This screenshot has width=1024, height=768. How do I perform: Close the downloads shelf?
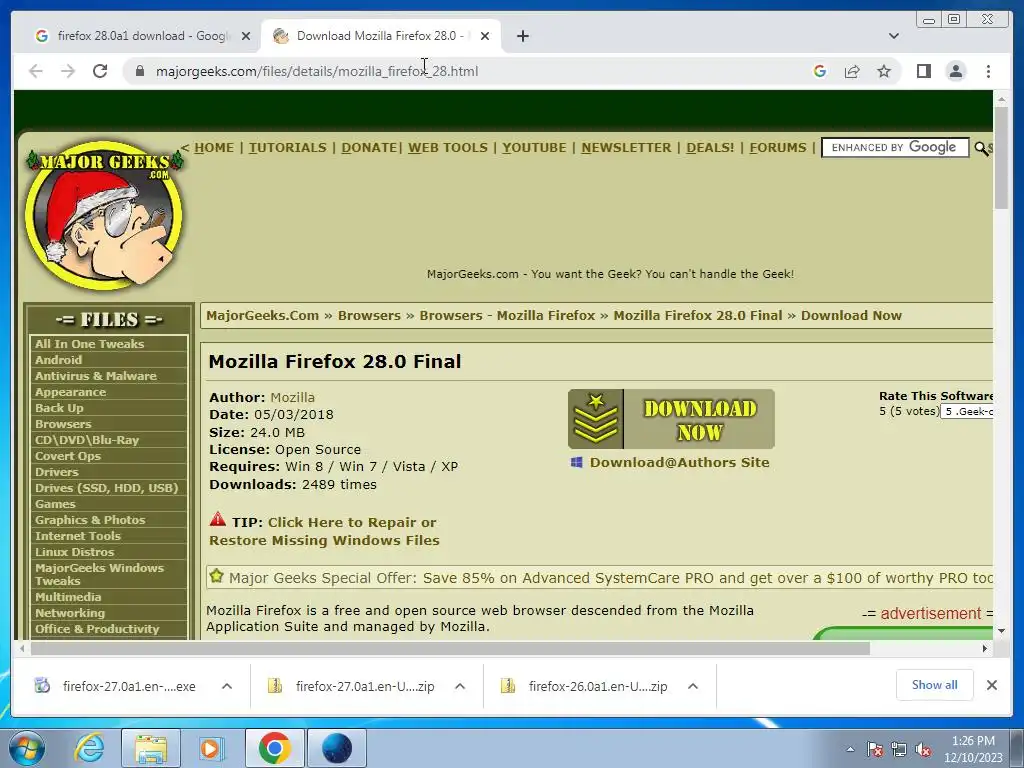click(x=991, y=684)
